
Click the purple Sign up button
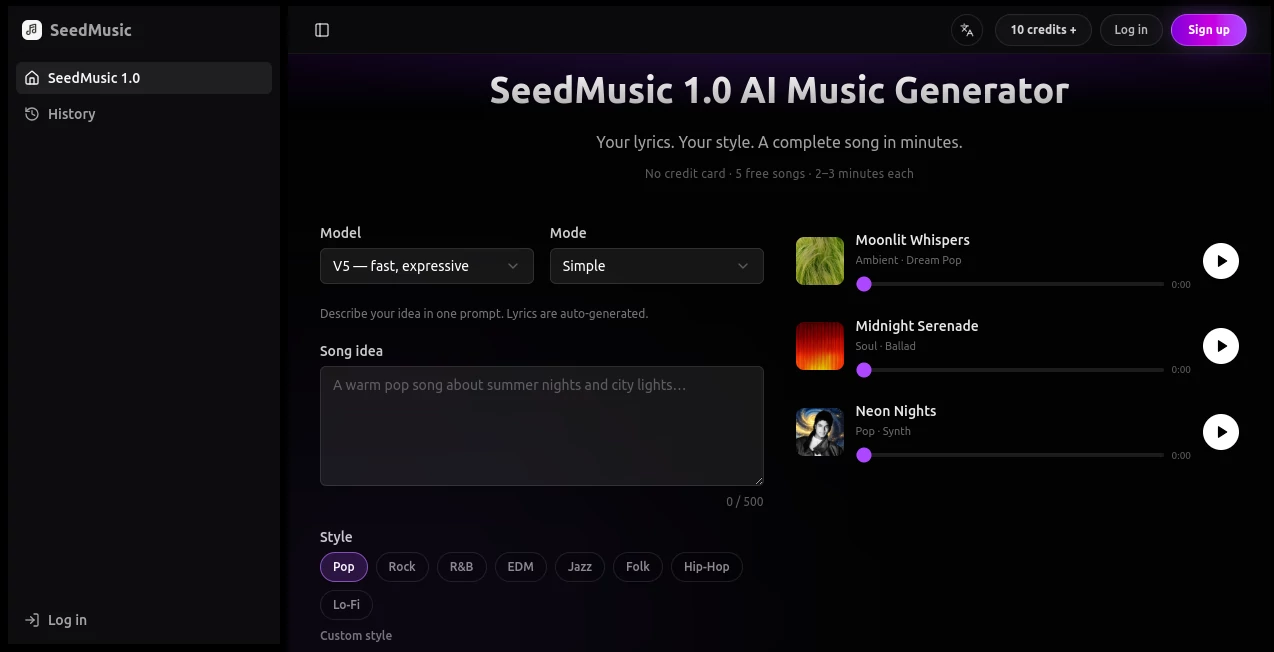click(1209, 30)
